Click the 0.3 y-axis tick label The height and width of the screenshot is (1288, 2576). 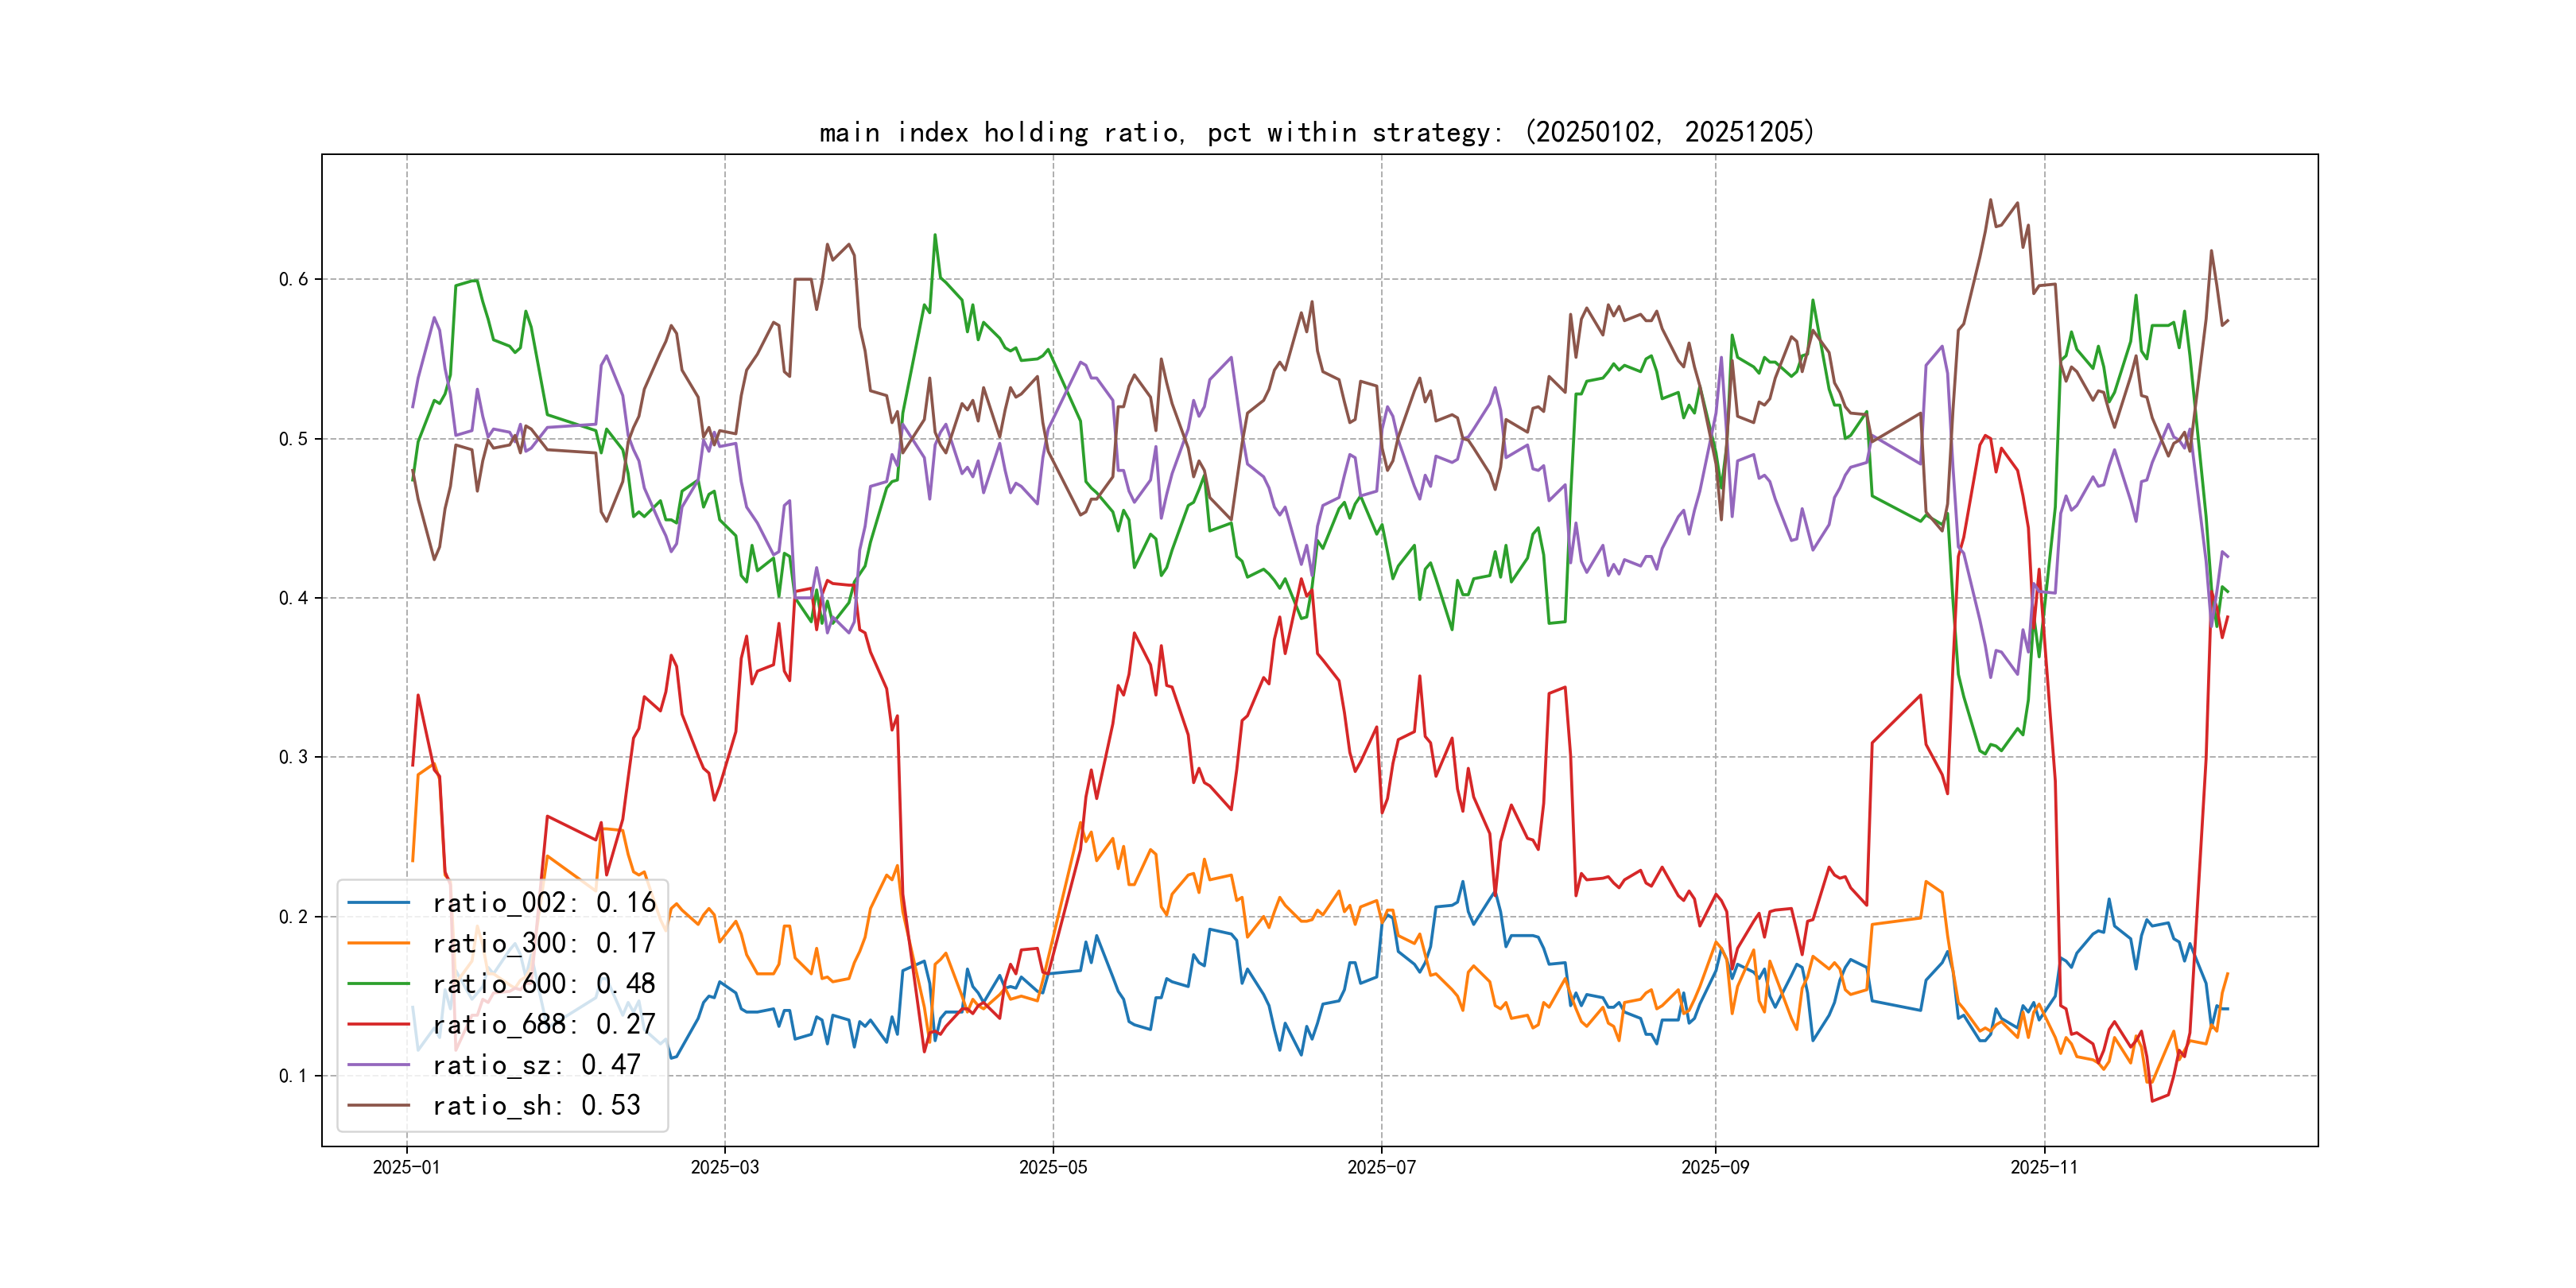click(x=293, y=757)
